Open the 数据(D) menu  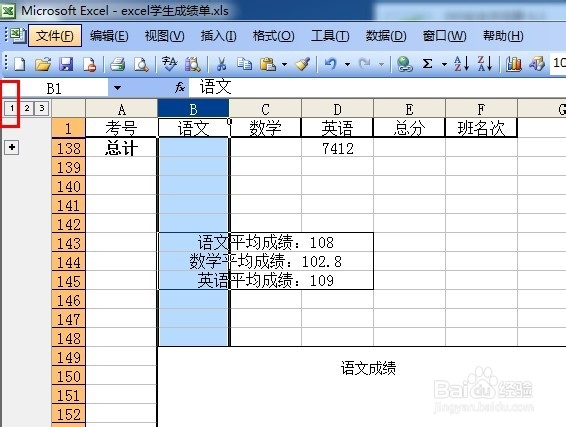386,36
